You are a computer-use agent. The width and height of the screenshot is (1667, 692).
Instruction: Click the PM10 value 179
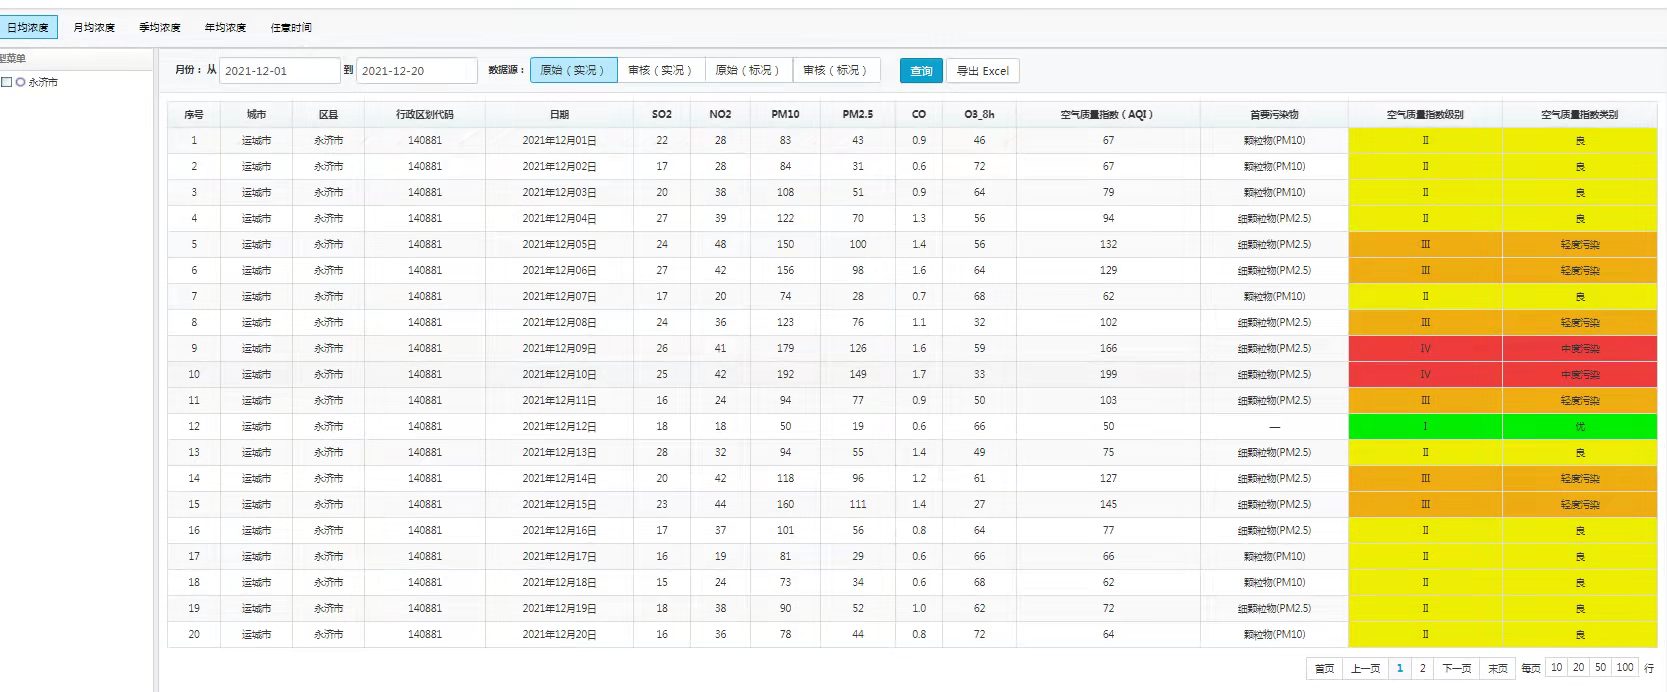click(x=785, y=348)
